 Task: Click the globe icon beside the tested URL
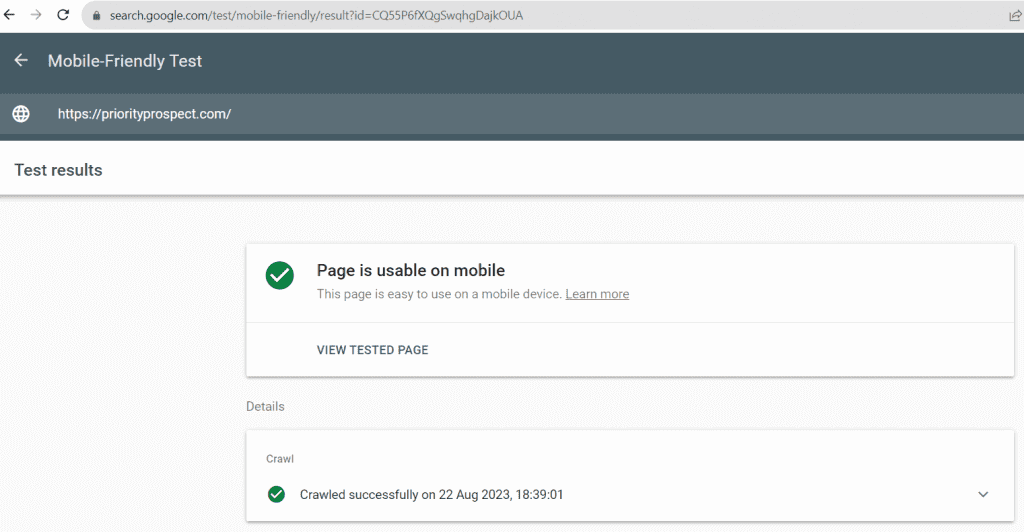point(21,114)
